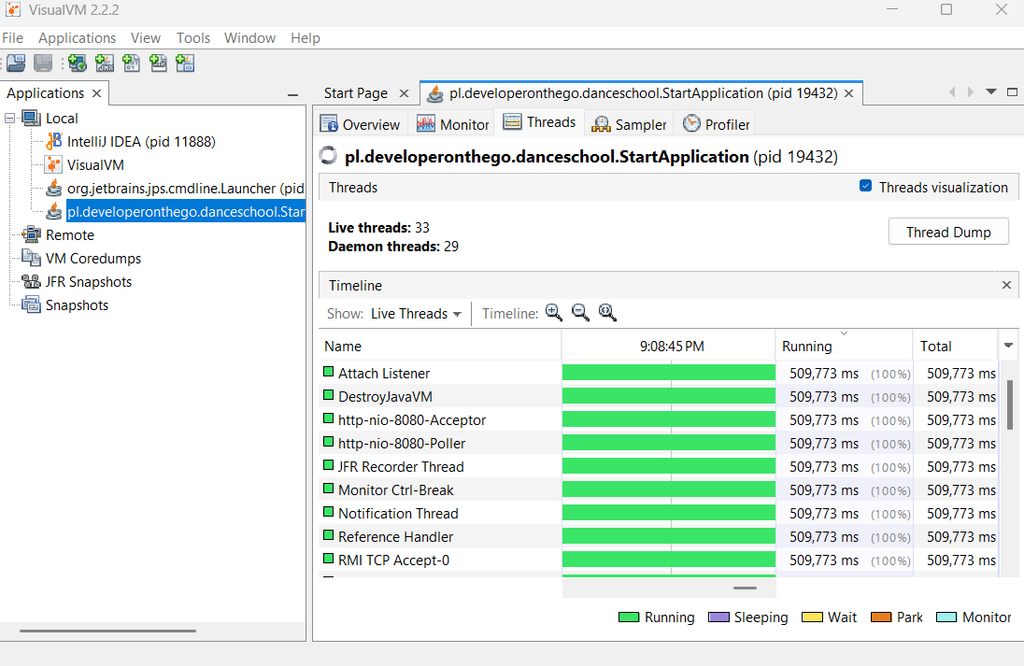The width and height of the screenshot is (1024, 666).
Task: Select the Snapshots node
Action: [x=77, y=306]
